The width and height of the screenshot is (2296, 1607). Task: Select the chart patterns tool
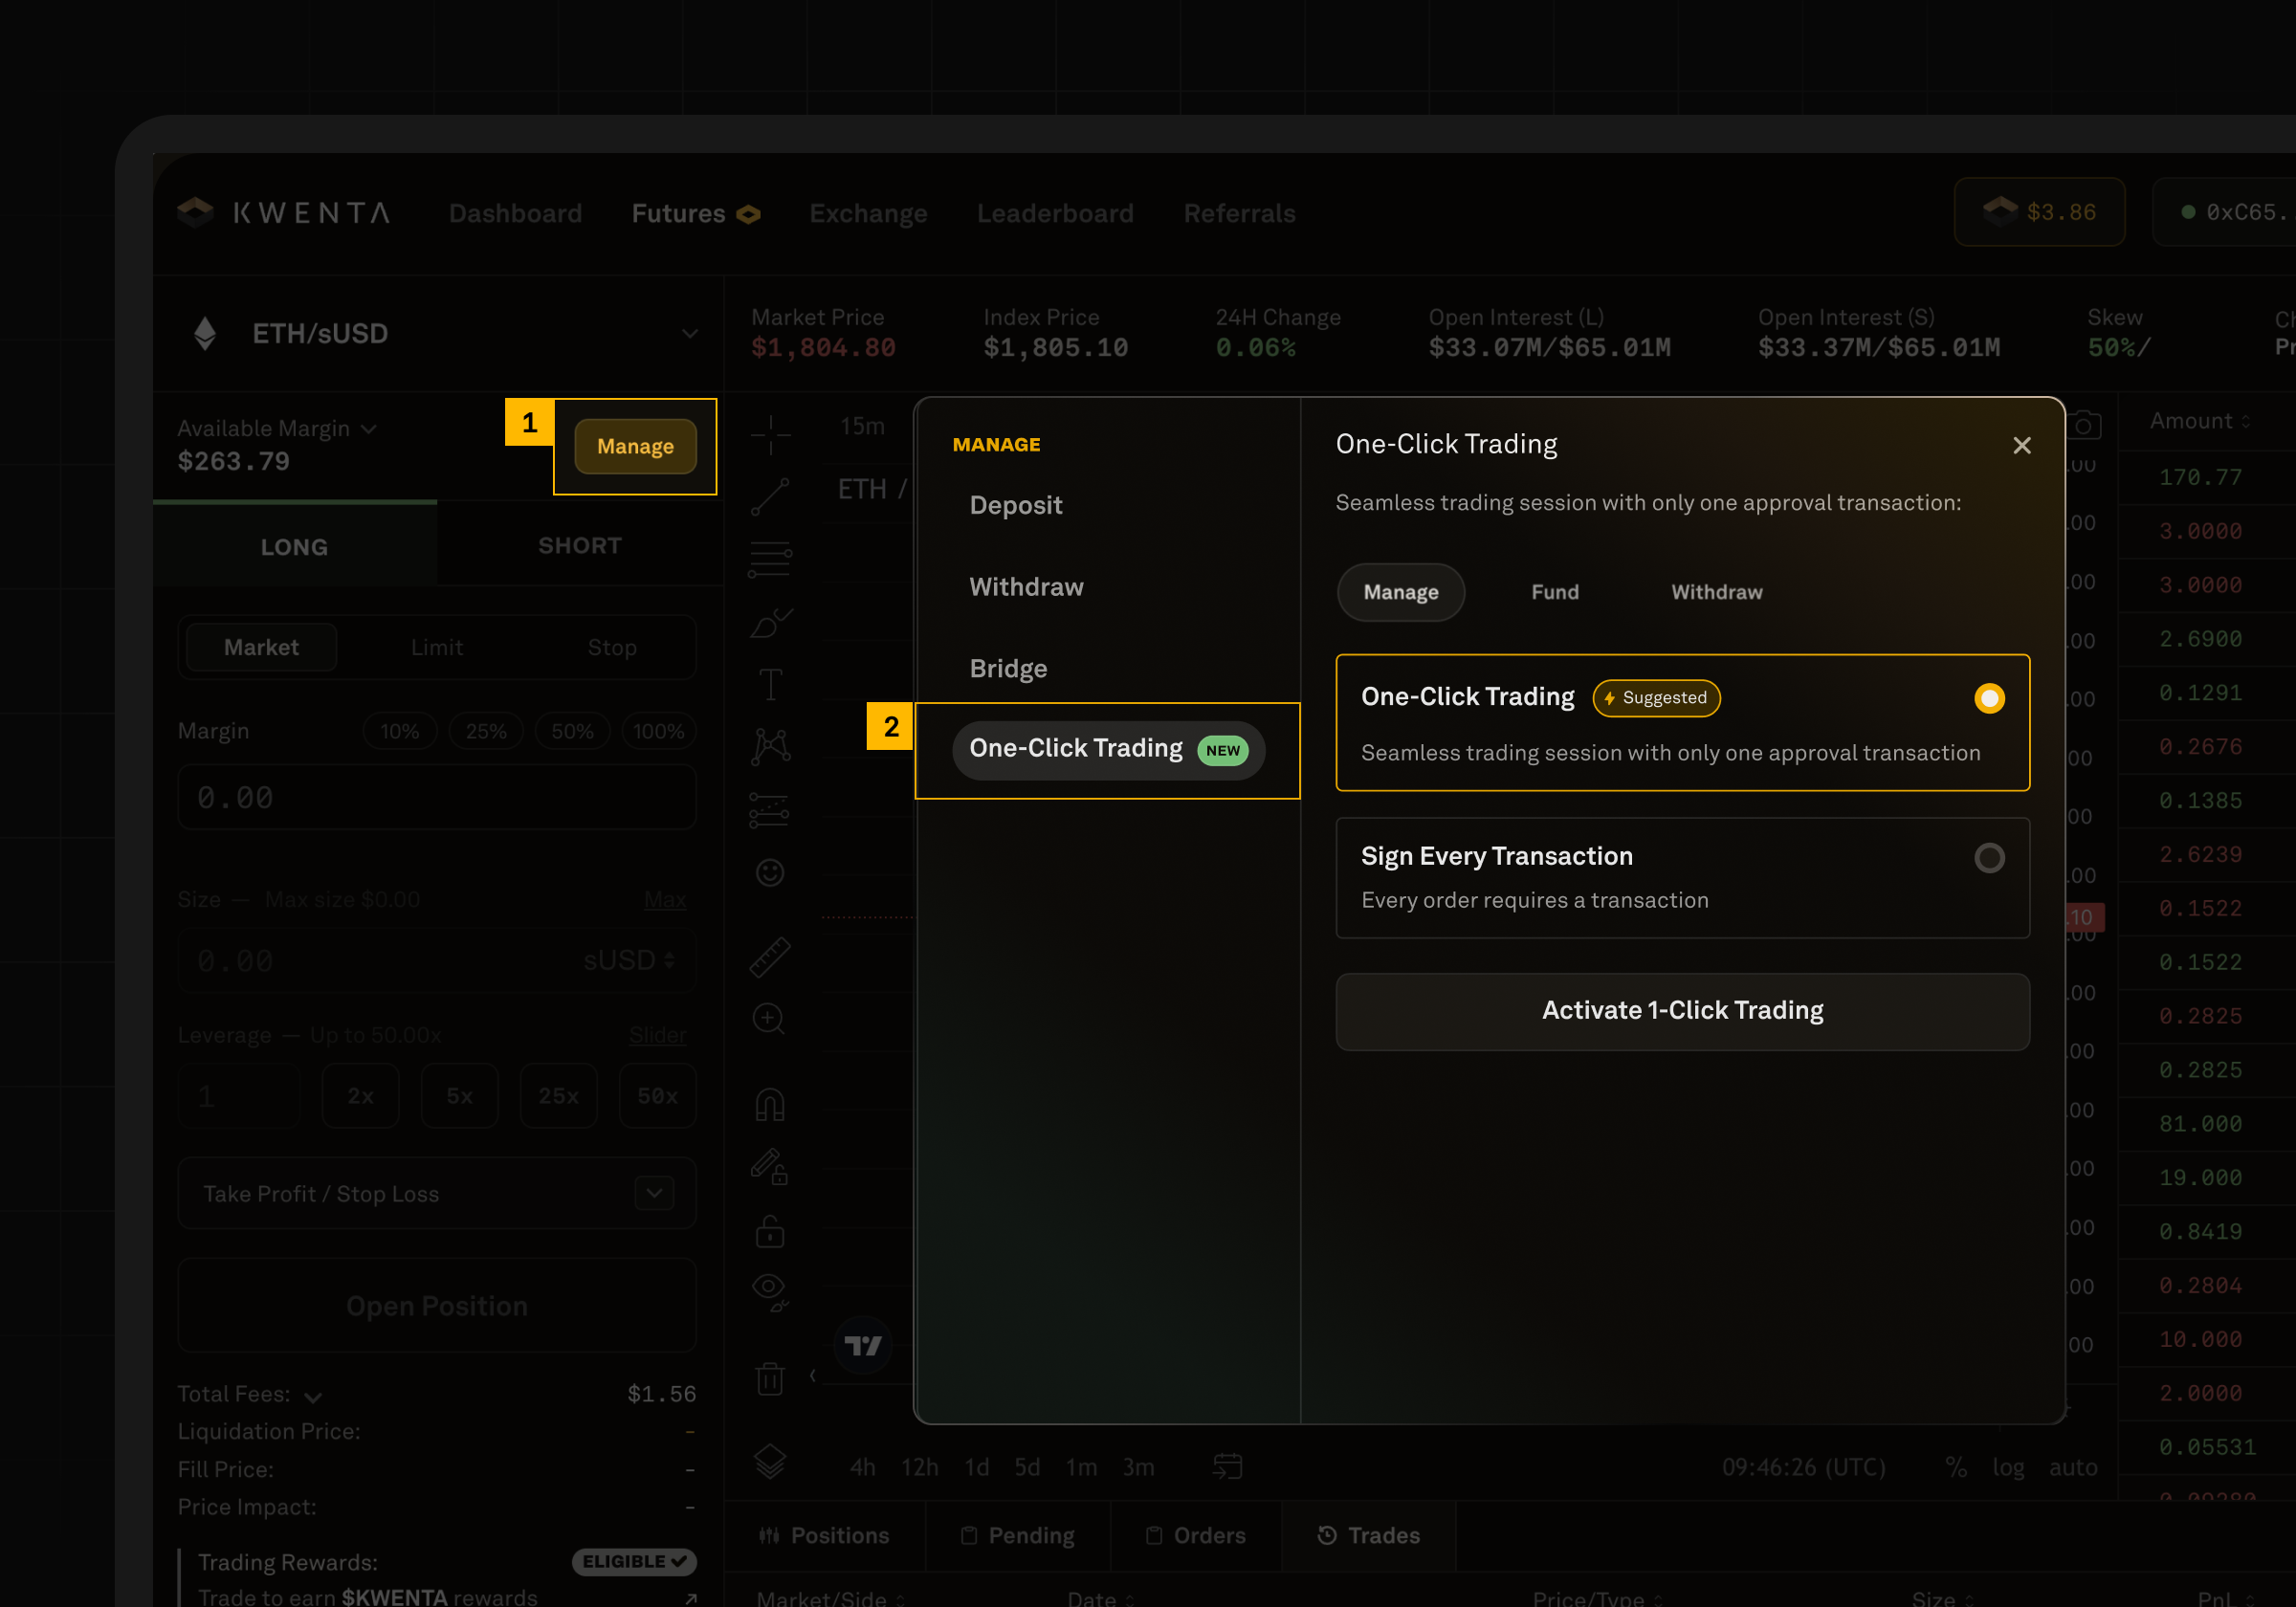pos(770,747)
